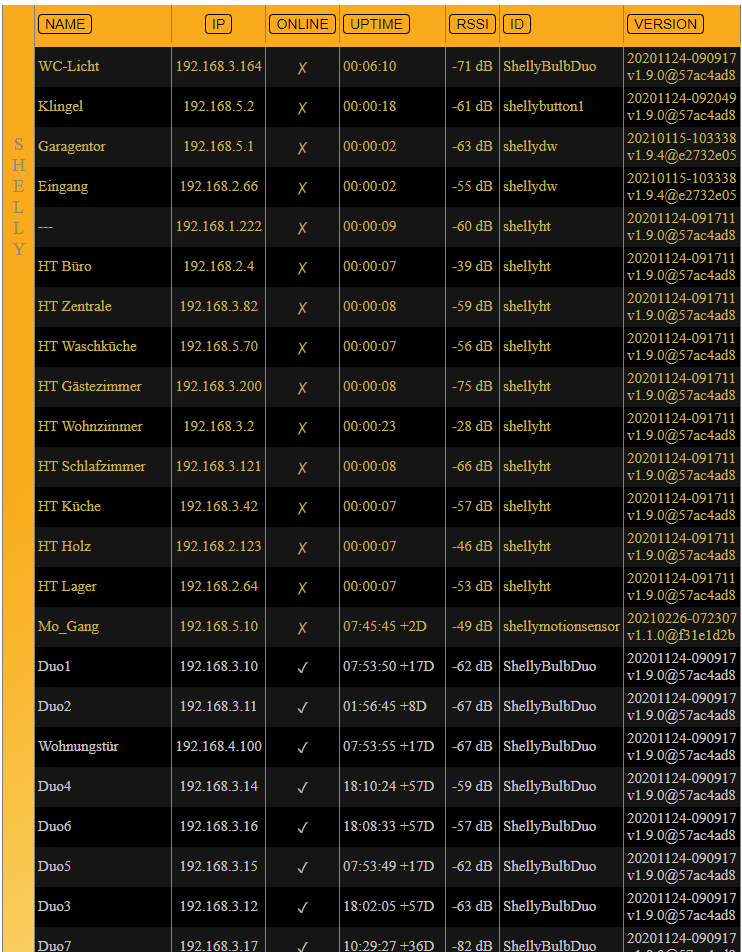This screenshot has width=742, height=952.
Task: Click the IP column header button
Action: pyautogui.click(x=218, y=24)
